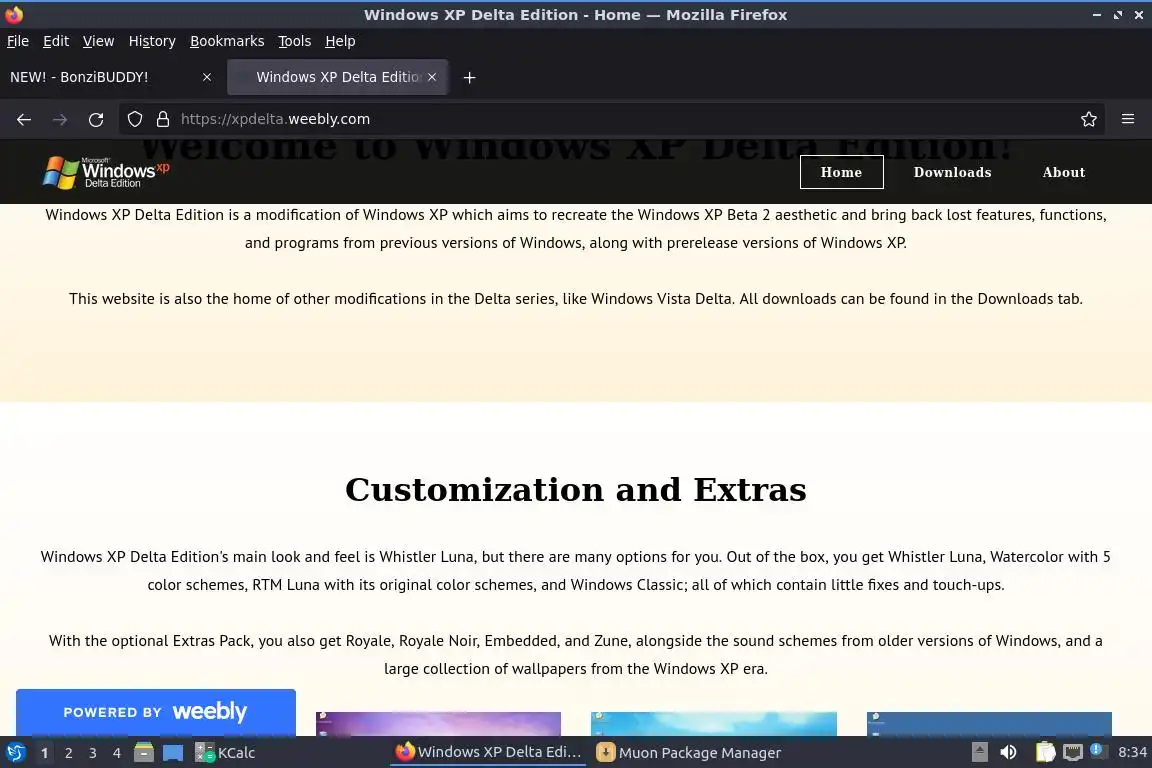Click the Powered by Weebly banner
The image size is (1152, 768).
[156, 712]
